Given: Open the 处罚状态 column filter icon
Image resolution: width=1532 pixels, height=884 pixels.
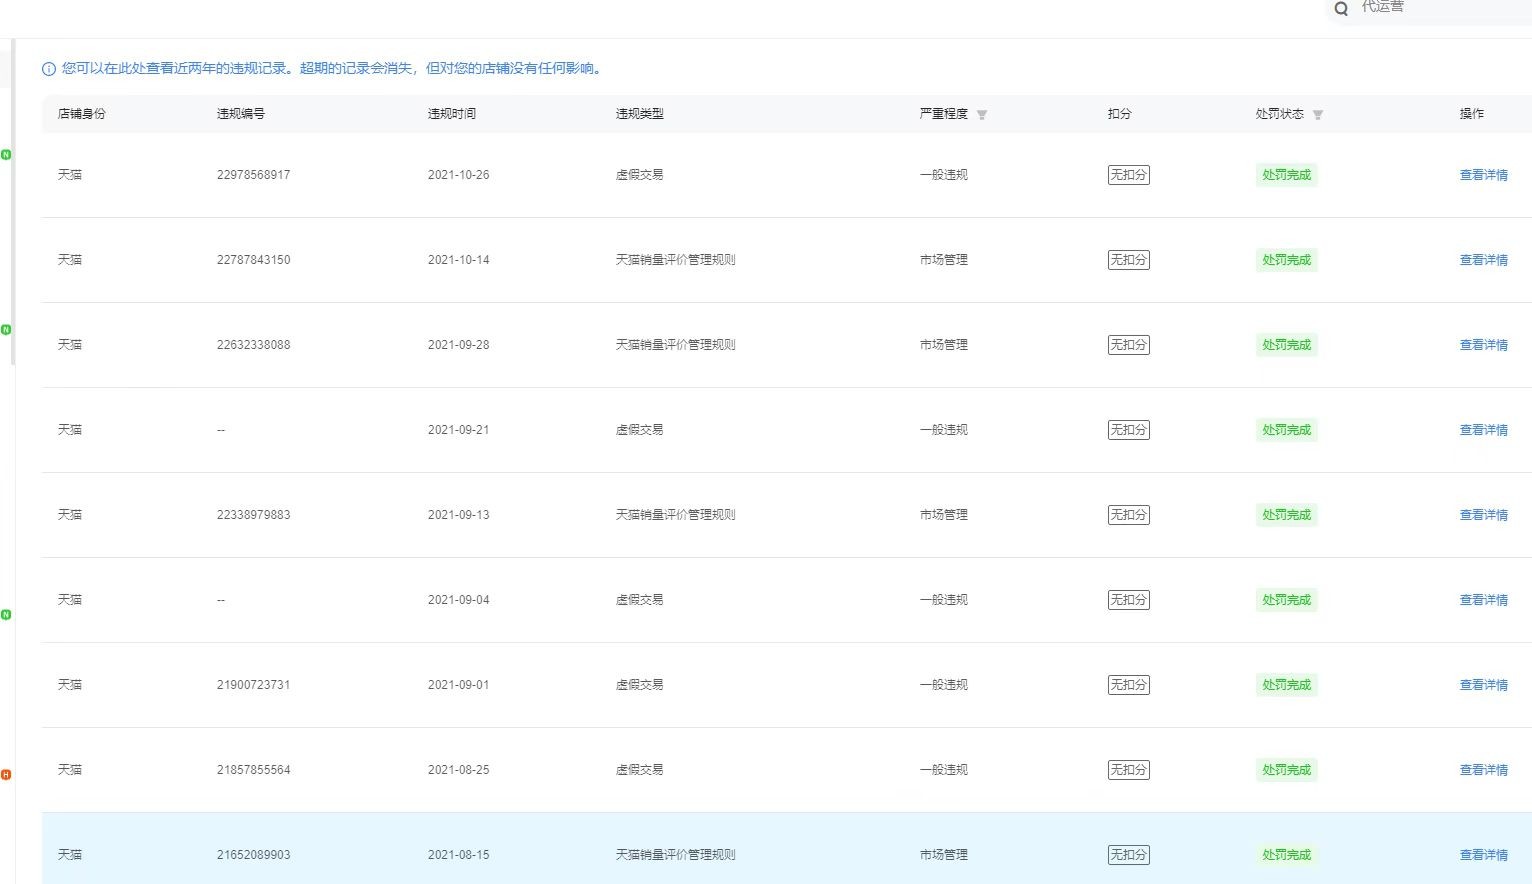Looking at the screenshot, I should [1318, 115].
